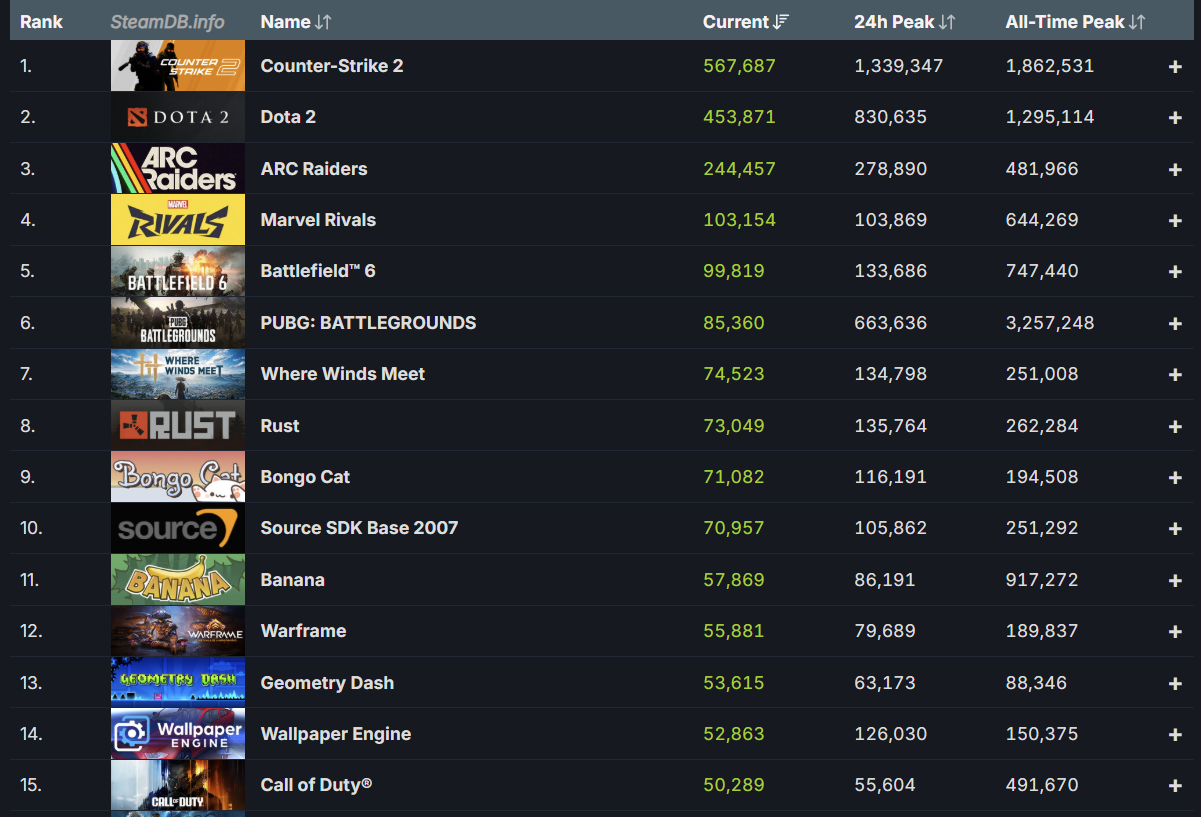1201x817 pixels.
Task: Expand the Source SDK Base 2007 plus icon
Action: tap(1175, 528)
